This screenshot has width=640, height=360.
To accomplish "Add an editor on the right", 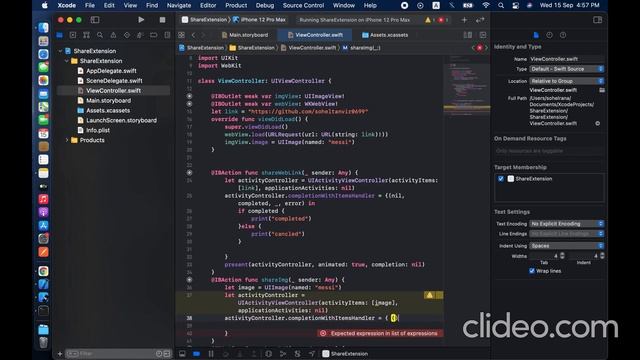I will [483, 35].
